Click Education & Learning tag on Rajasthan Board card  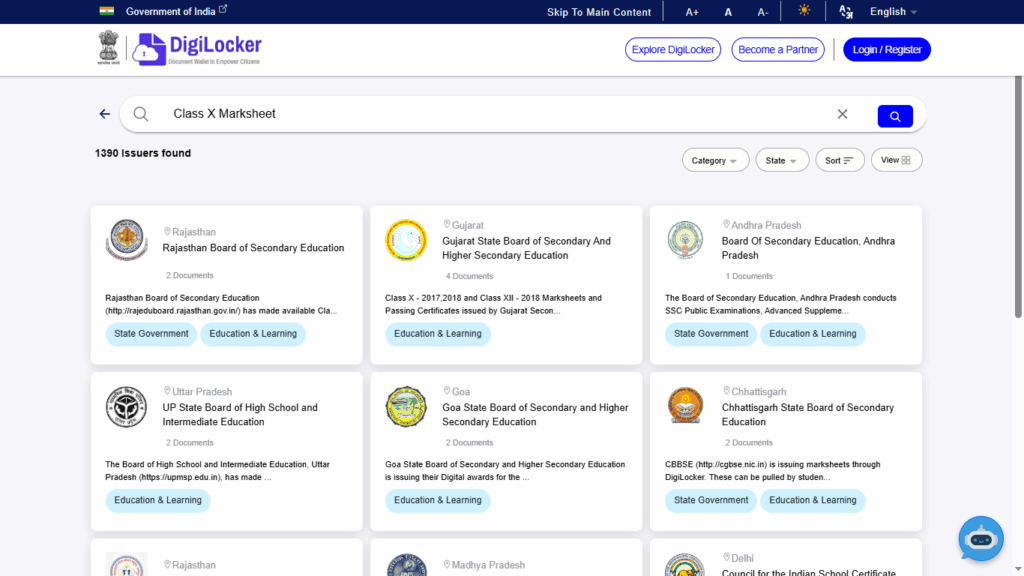click(253, 334)
